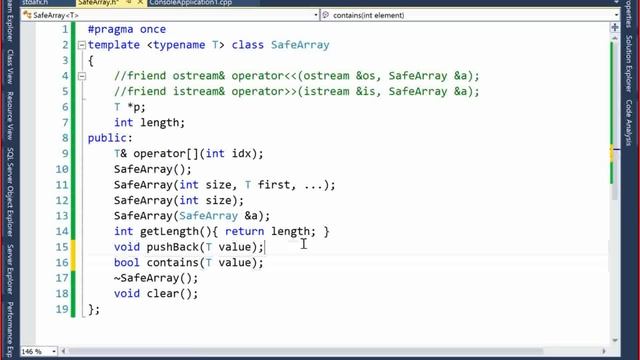Close the SafeArray.h document tab
Viewport: 640px width, 360px height.
coord(140,2)
